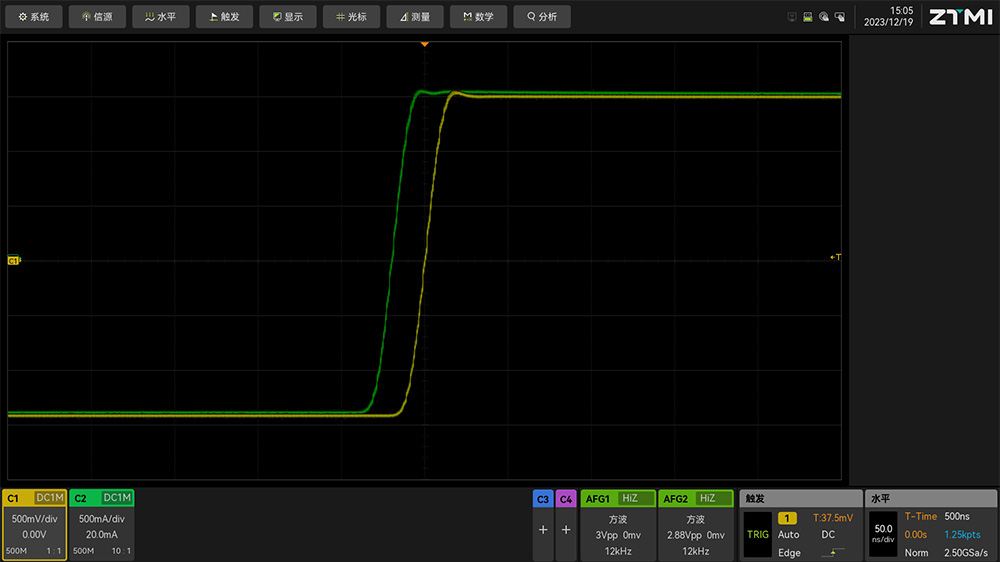The image size is (1000, 562).
Task: Click the 数学 (Math) button
Action: [478, 17]
